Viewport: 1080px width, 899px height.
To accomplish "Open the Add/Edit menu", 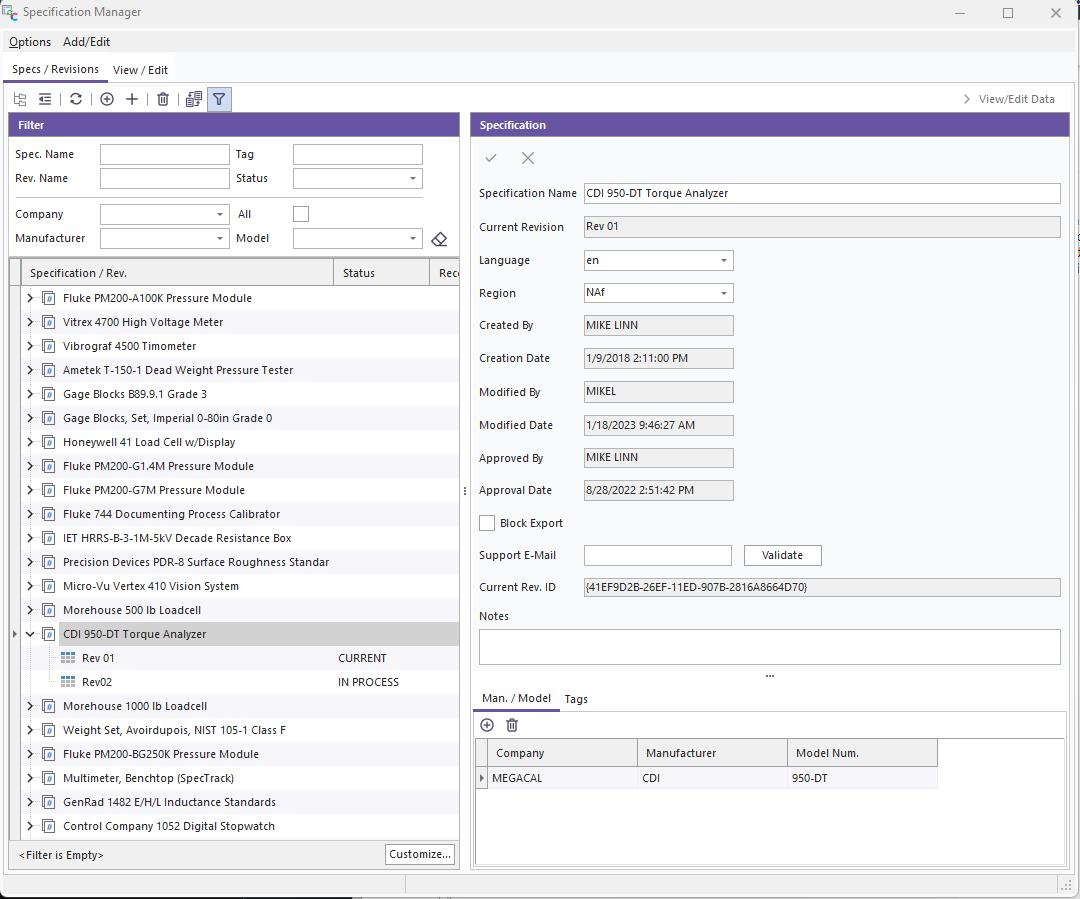I will tap(86, 42).
